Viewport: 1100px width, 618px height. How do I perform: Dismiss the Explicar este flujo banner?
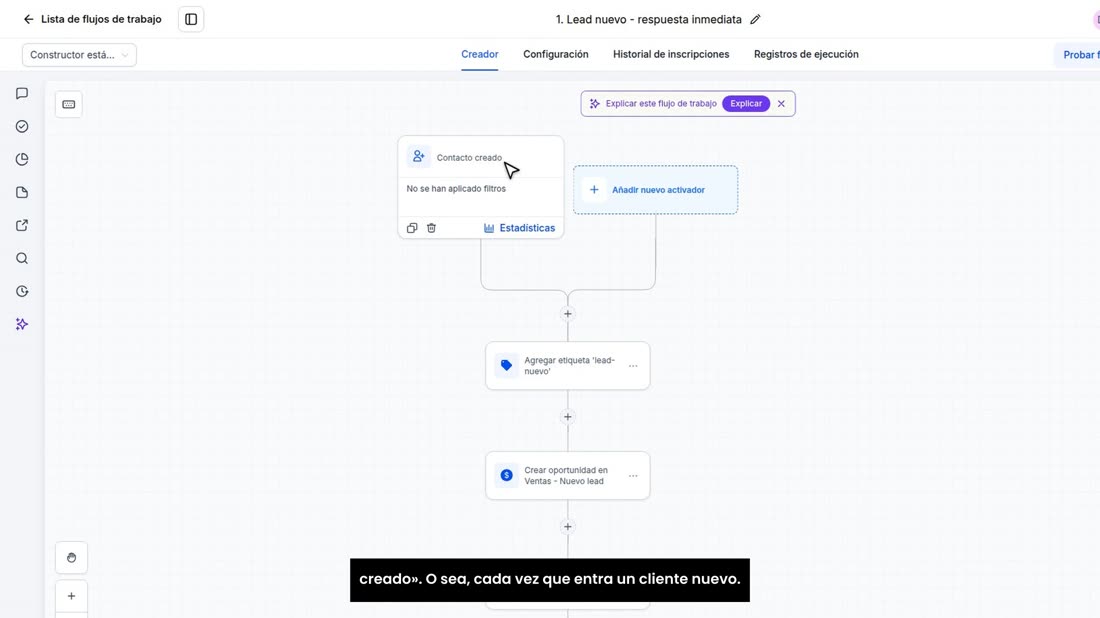pos(781,103)
